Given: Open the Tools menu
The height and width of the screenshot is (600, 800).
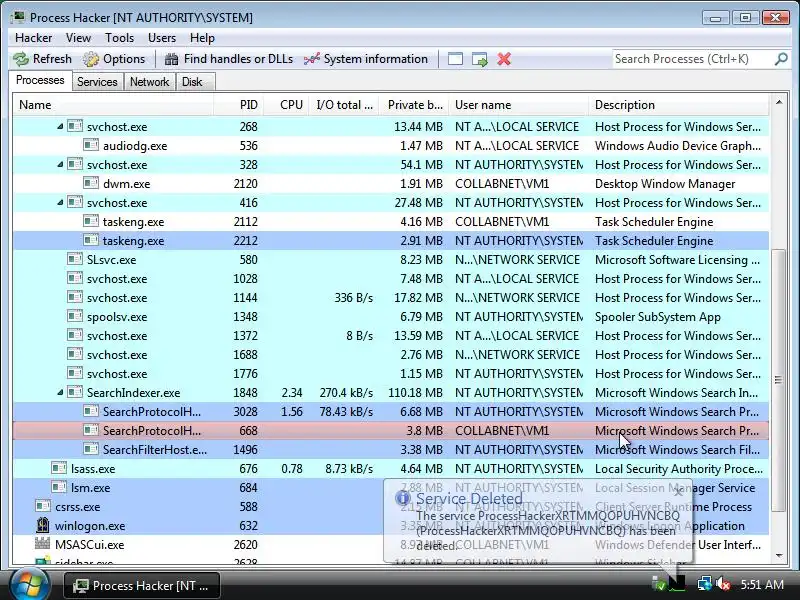Looking at the screenshot, I should point(119,38).
